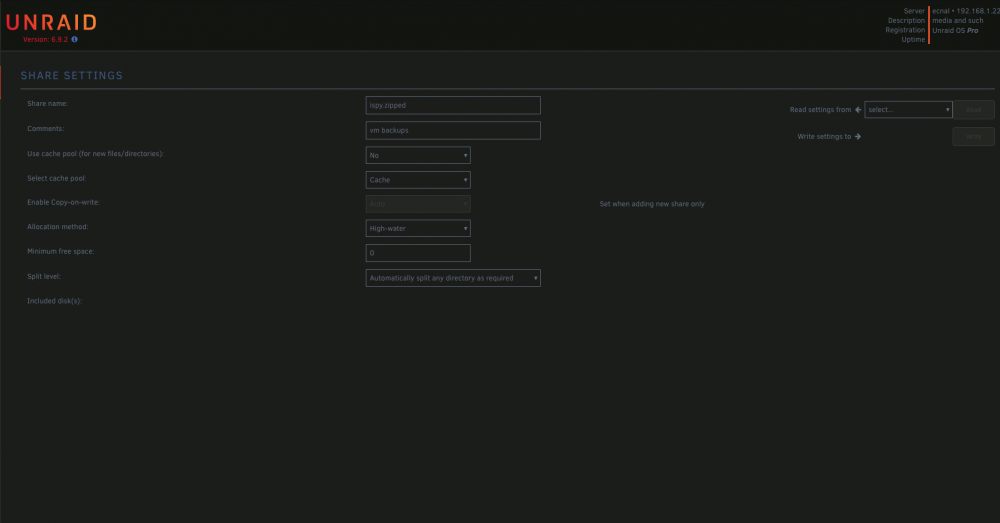
Task: Click the SHARE SETTINGS heading
Action: coord(71,75)
